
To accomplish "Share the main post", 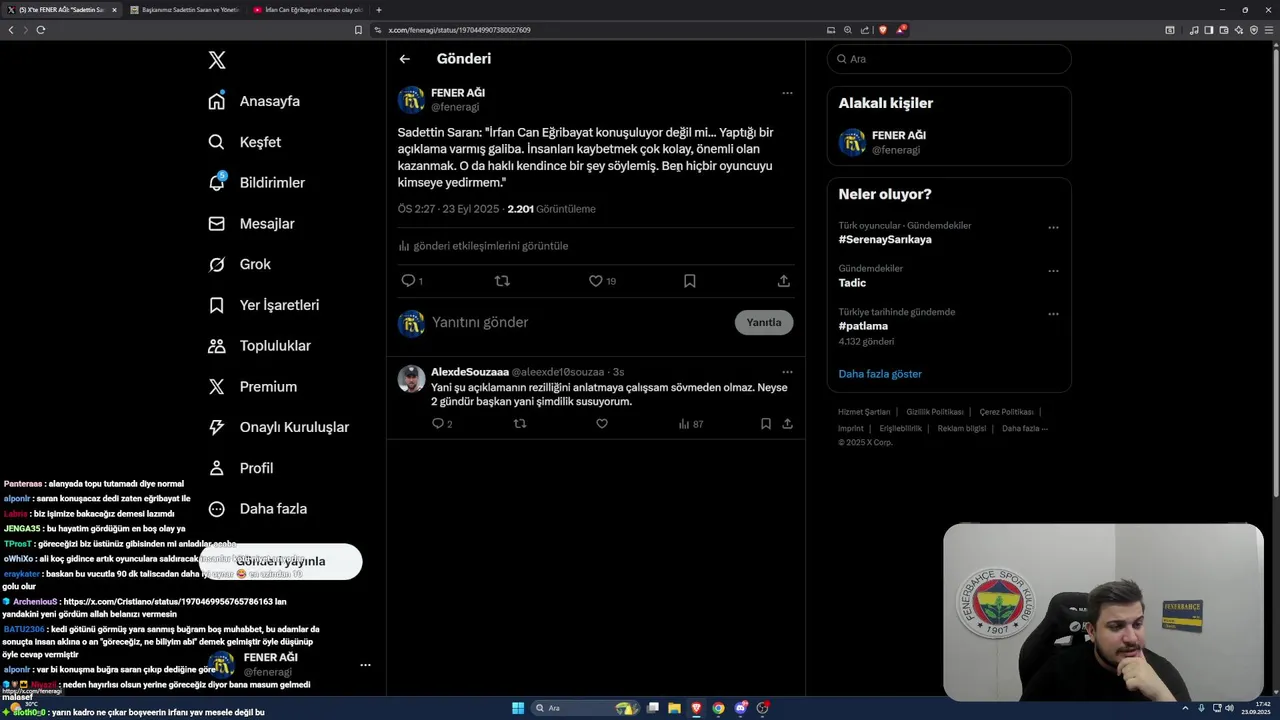I will coord(784,281).
